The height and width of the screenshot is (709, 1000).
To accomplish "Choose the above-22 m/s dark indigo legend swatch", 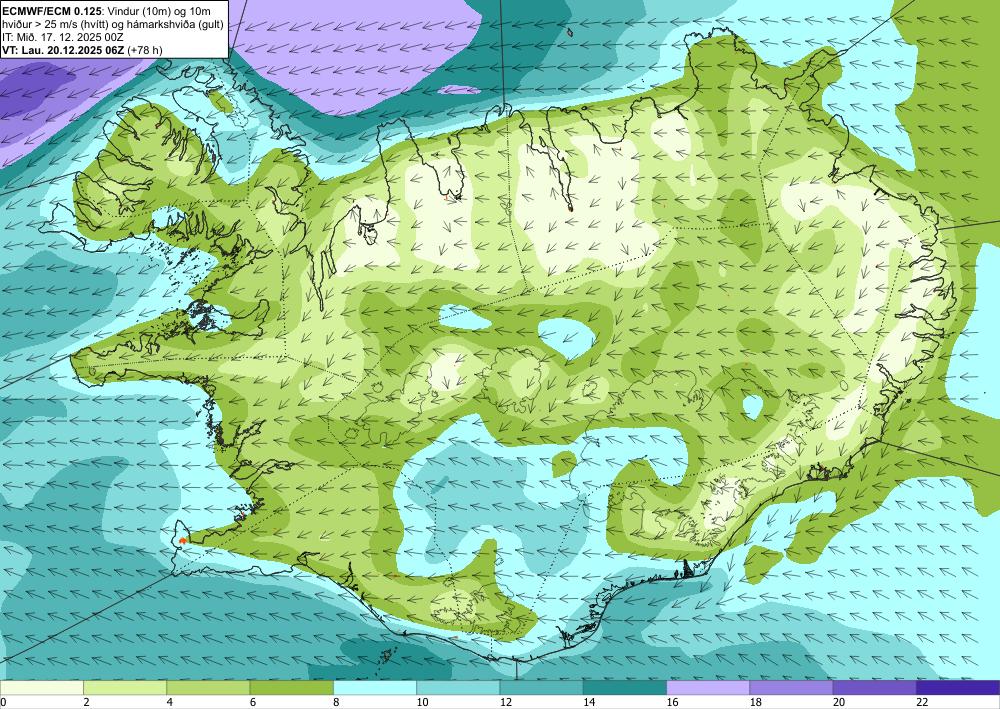I will point(958,687).
